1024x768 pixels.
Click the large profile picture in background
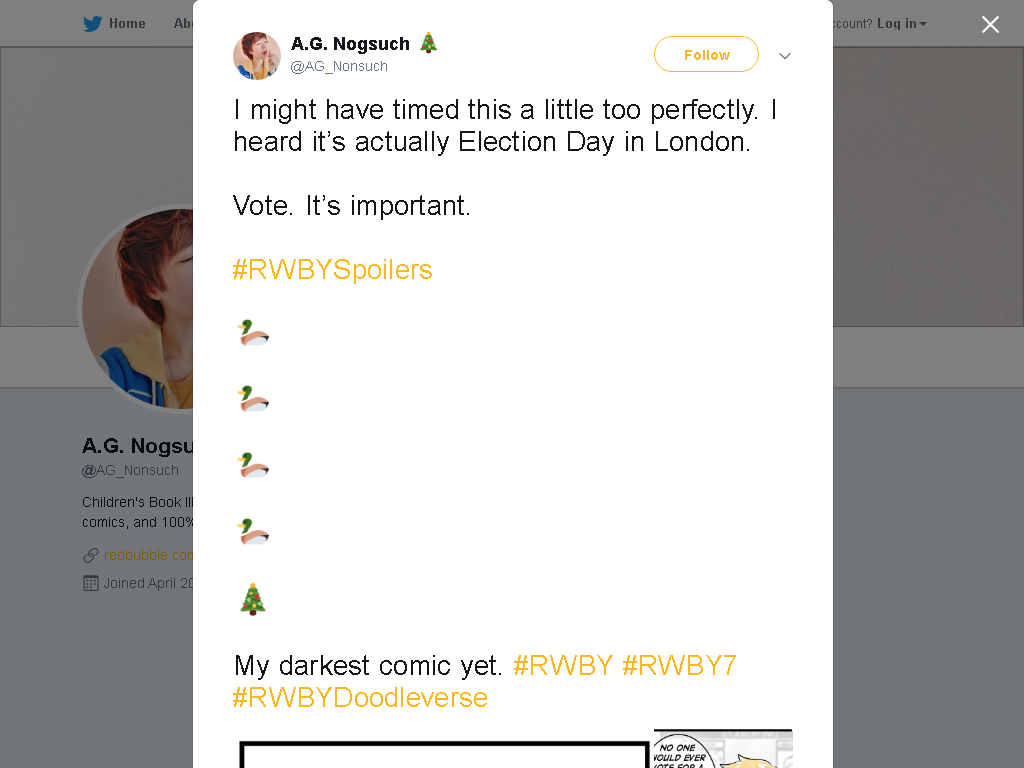[x=136, y=310]
